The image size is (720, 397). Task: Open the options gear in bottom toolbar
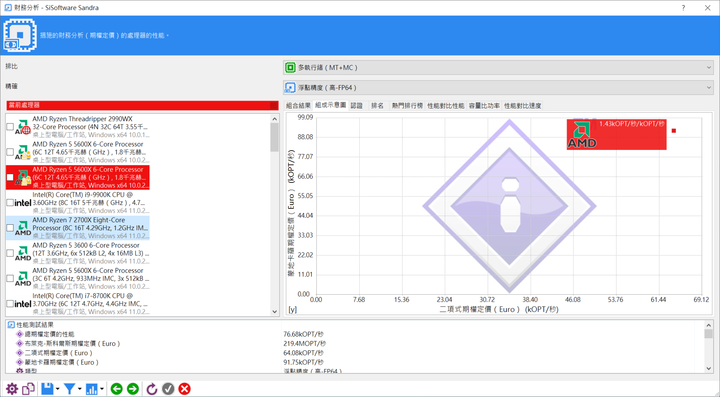click(x=11, y=389)
